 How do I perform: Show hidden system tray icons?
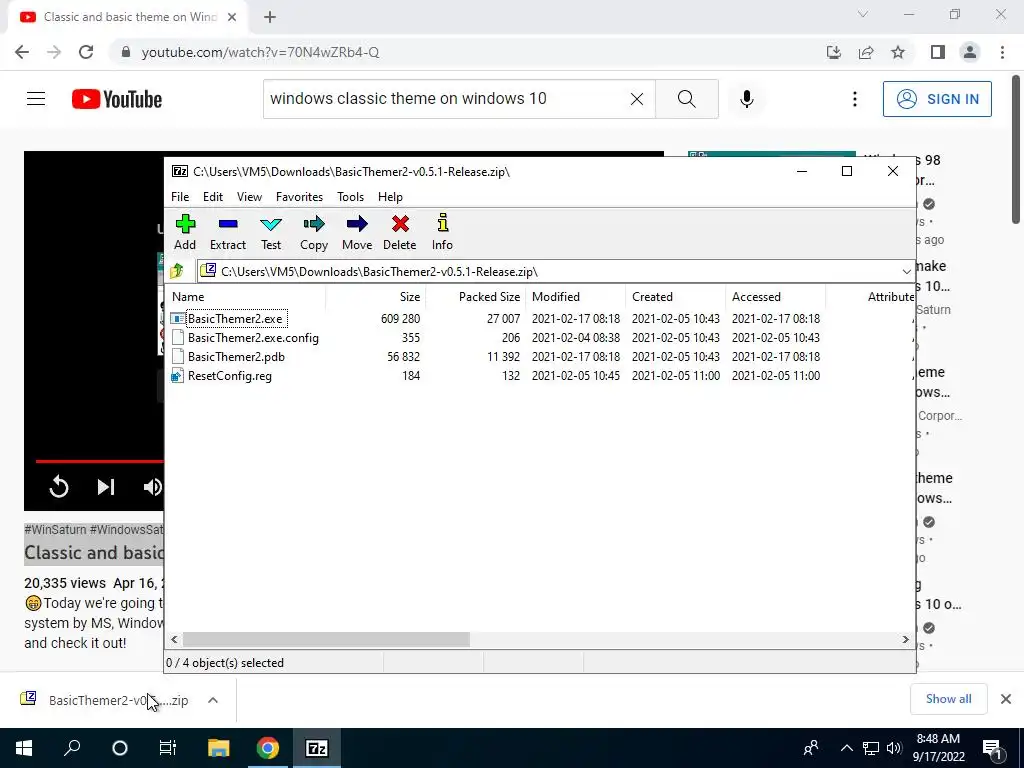point(846,748)
